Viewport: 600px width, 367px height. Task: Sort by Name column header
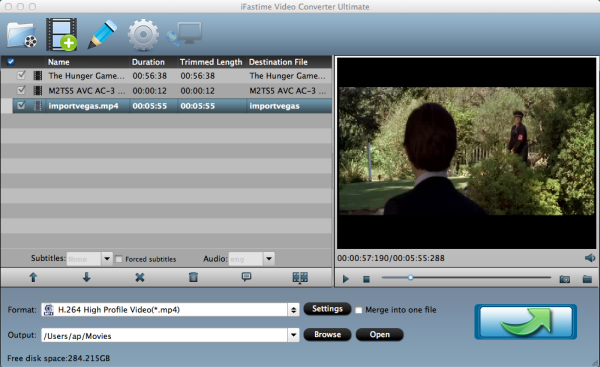[x=59, y=62]
